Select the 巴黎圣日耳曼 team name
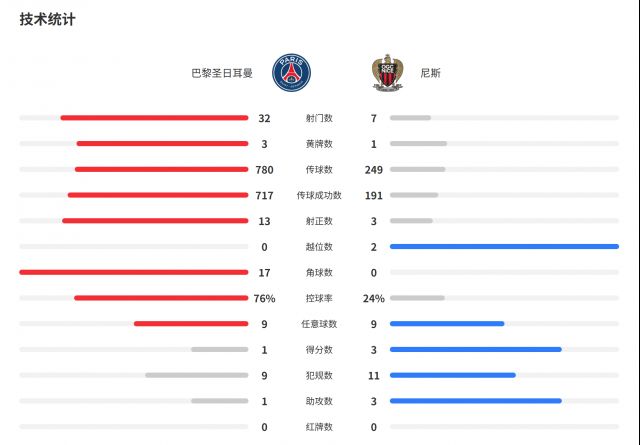 [x=222, y=74]
